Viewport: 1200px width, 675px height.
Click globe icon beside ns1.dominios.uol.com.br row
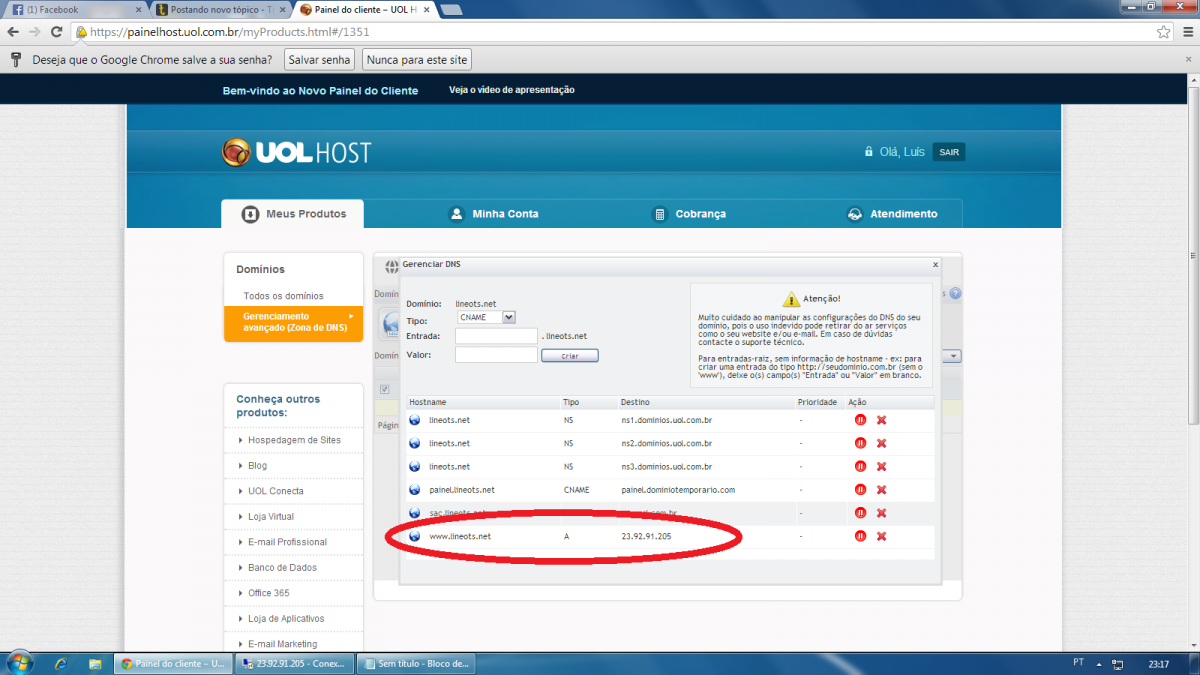tap(415, 420)
